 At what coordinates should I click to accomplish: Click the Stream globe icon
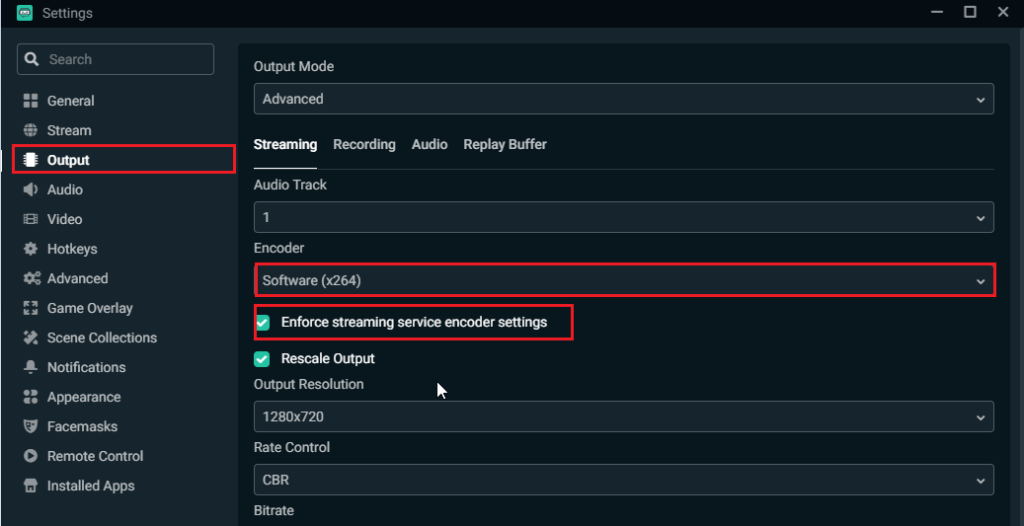coord(31,130)
